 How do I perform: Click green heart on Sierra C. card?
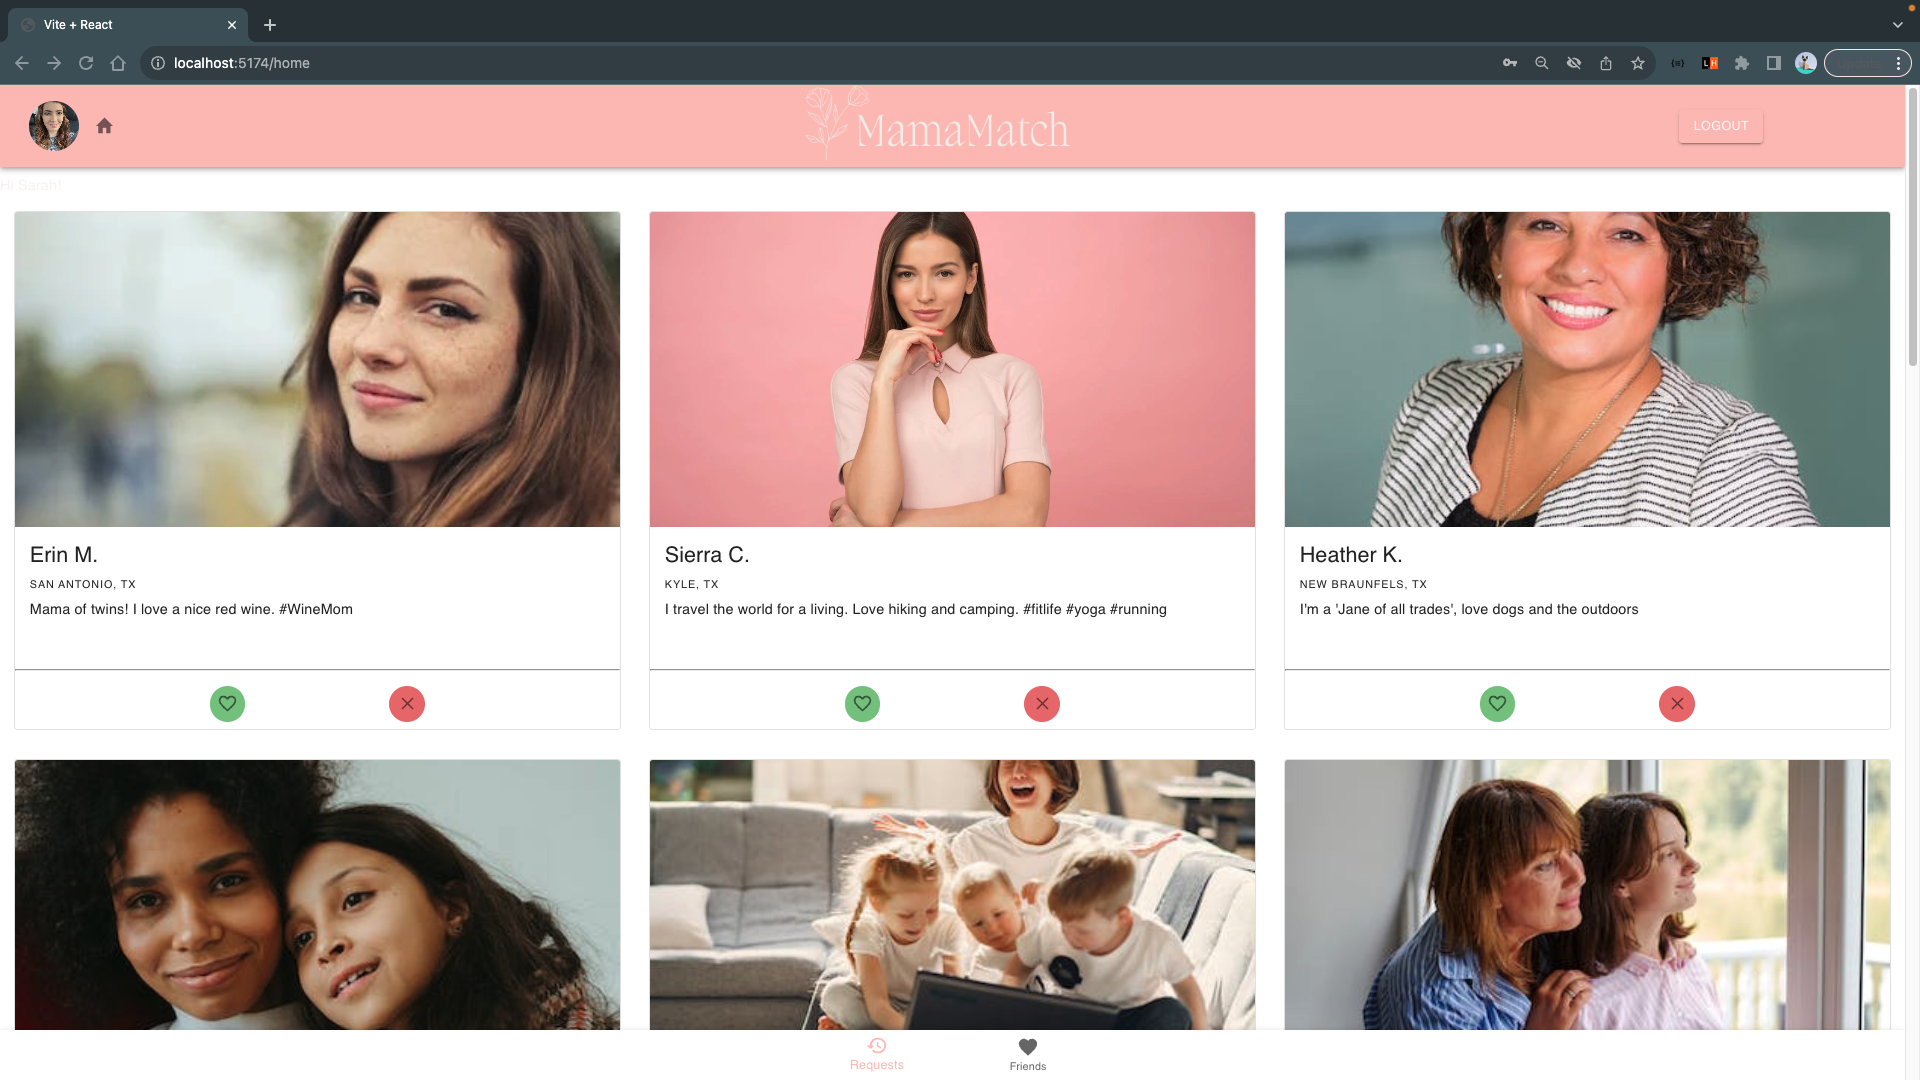click(862, 704)
